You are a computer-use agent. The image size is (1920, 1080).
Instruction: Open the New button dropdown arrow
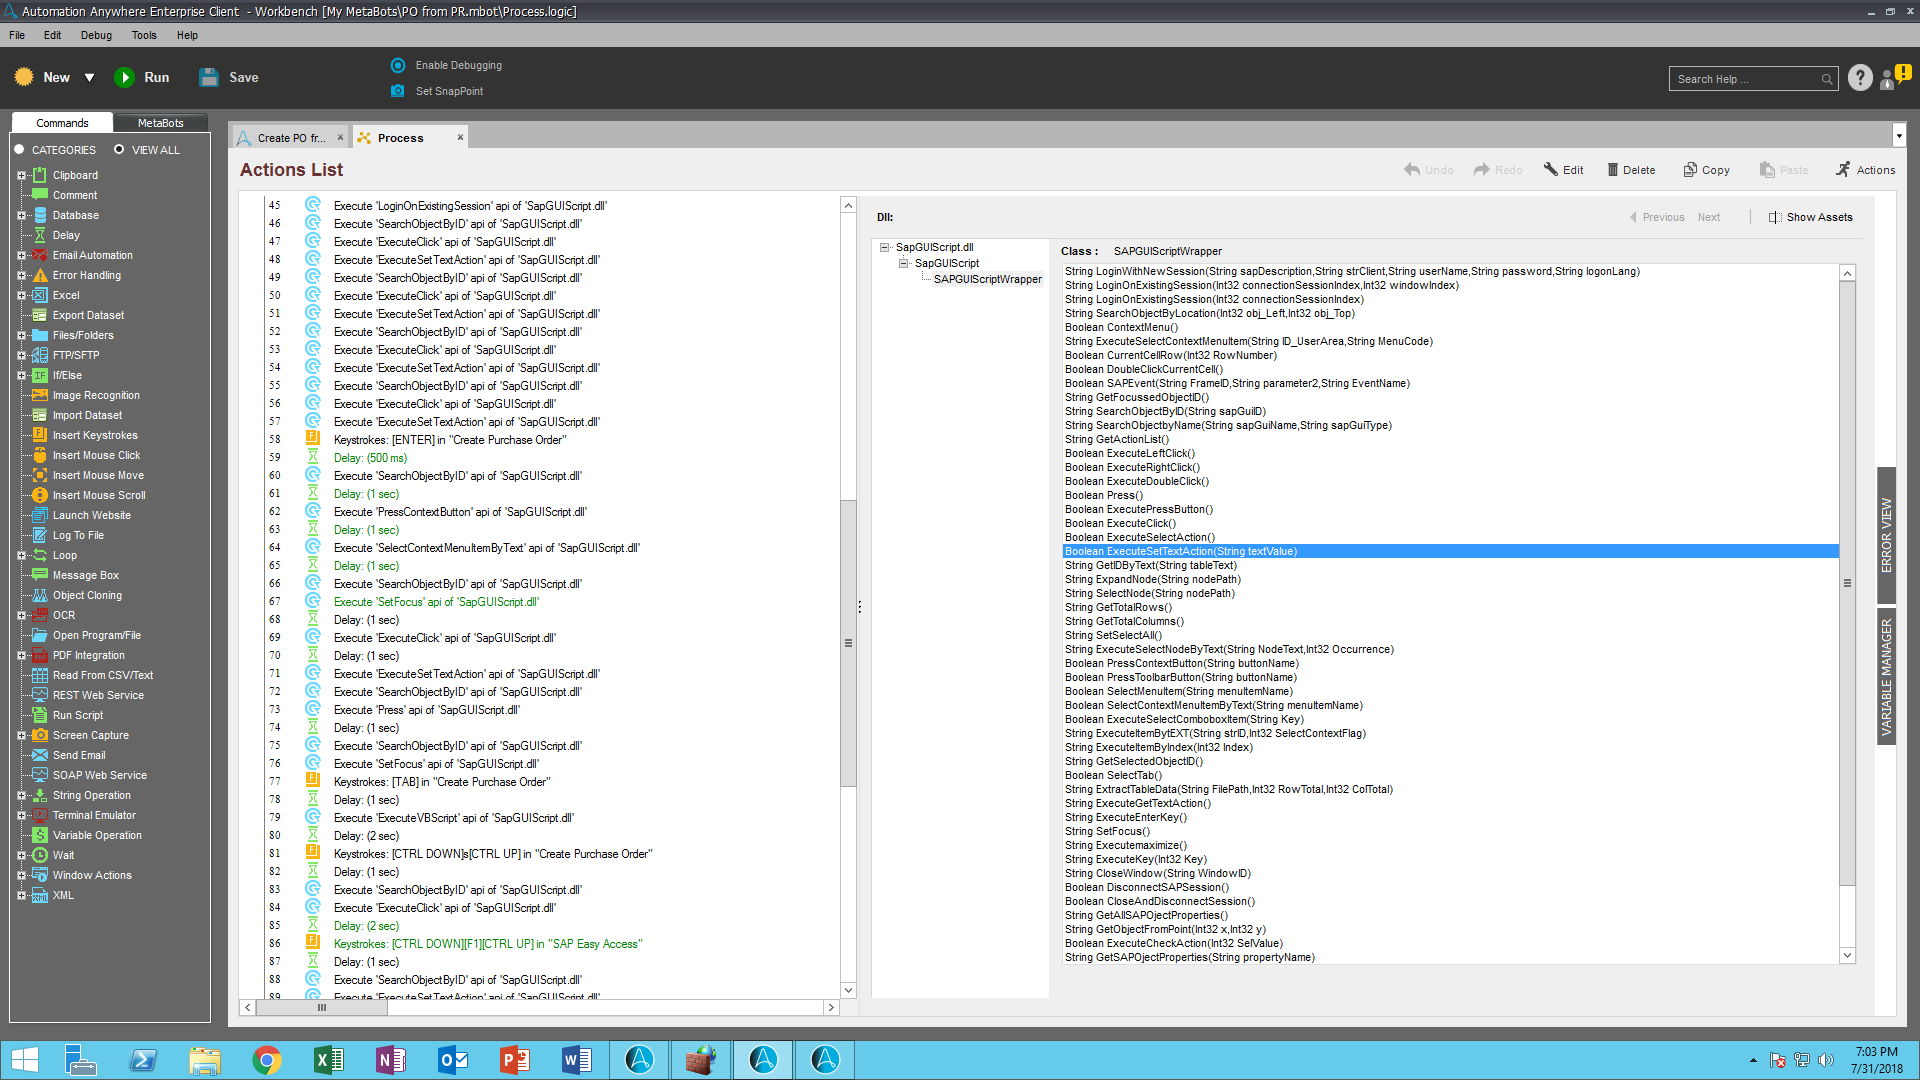coord(89,78)
